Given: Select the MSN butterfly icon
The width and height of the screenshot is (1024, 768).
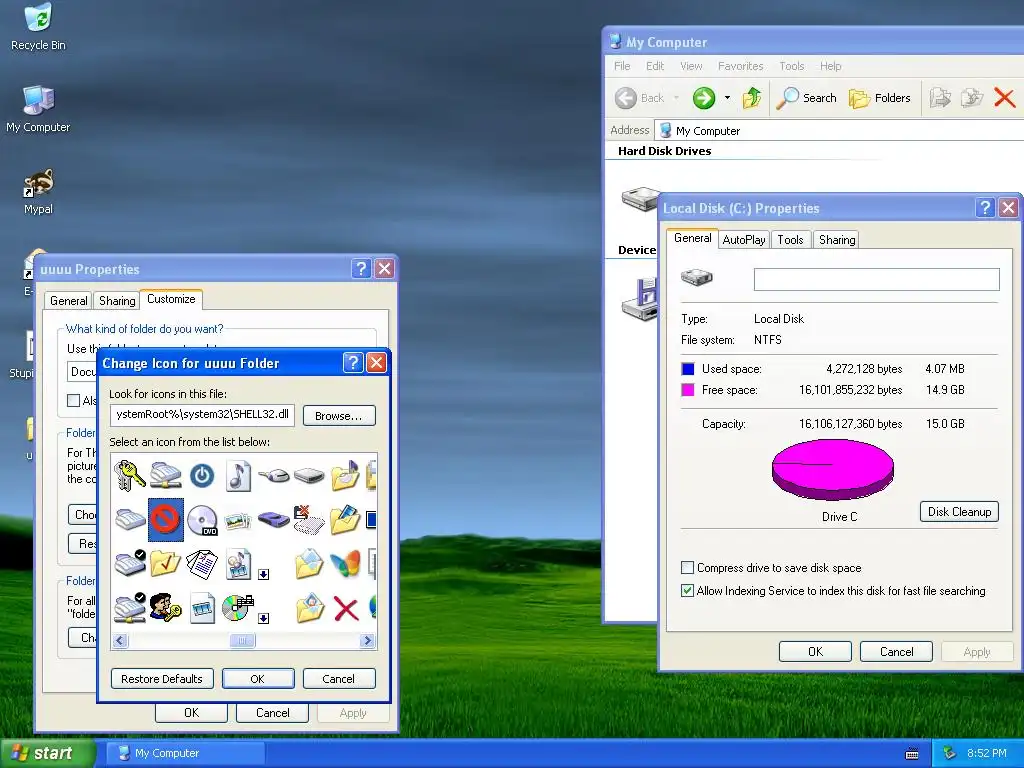Looking at the screenshot, I should tap(345, 564).
